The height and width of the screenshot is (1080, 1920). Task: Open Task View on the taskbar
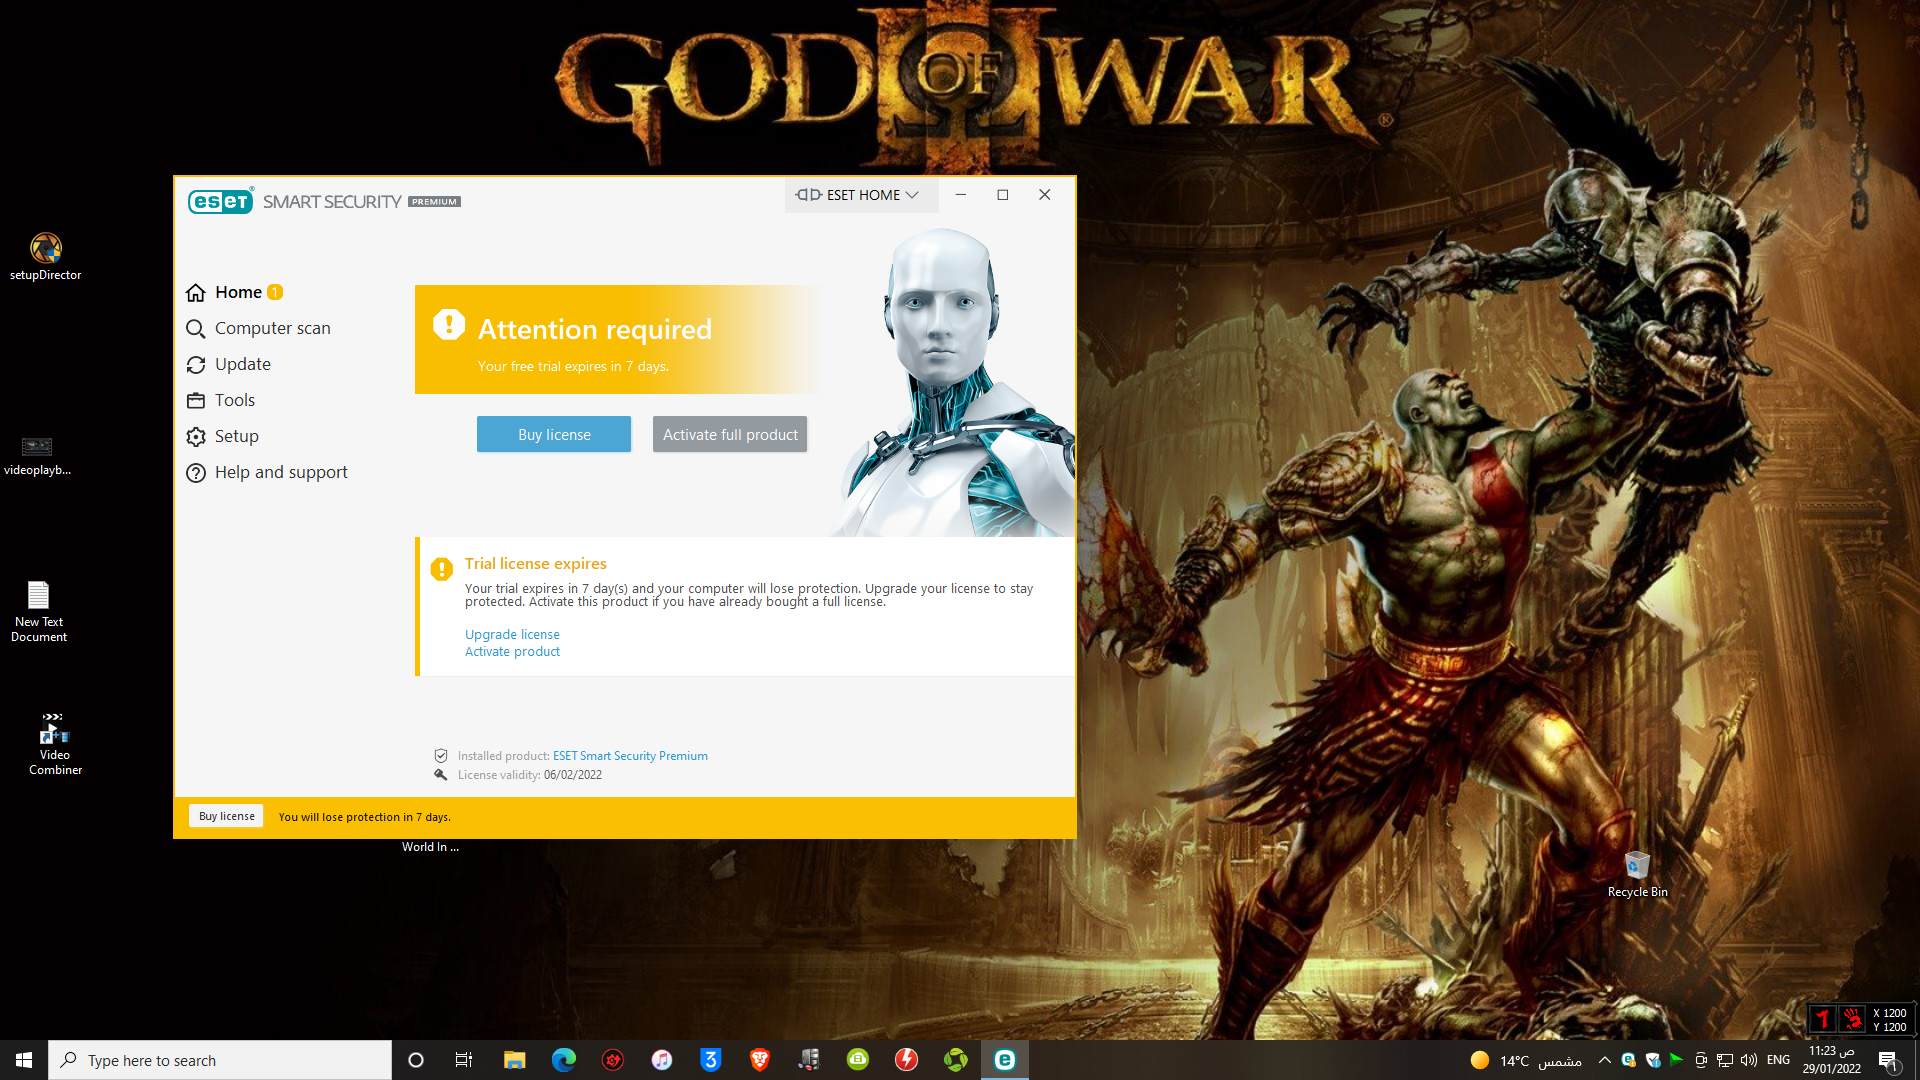coord(464,1060)
